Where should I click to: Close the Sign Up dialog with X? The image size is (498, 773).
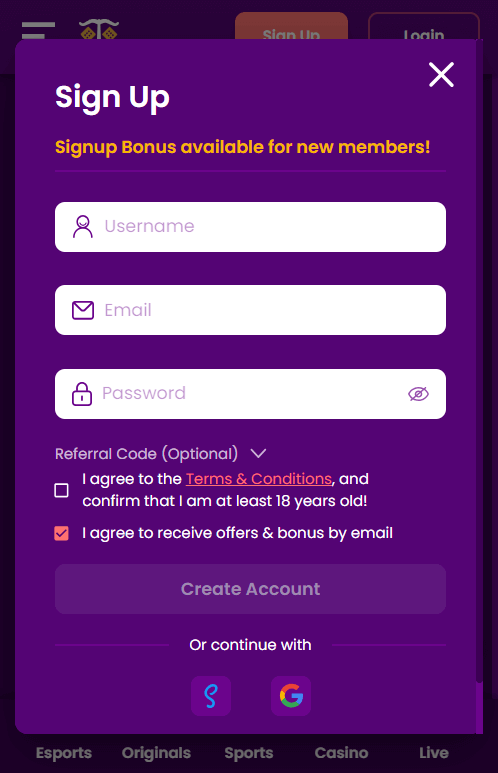coord(441,74)
